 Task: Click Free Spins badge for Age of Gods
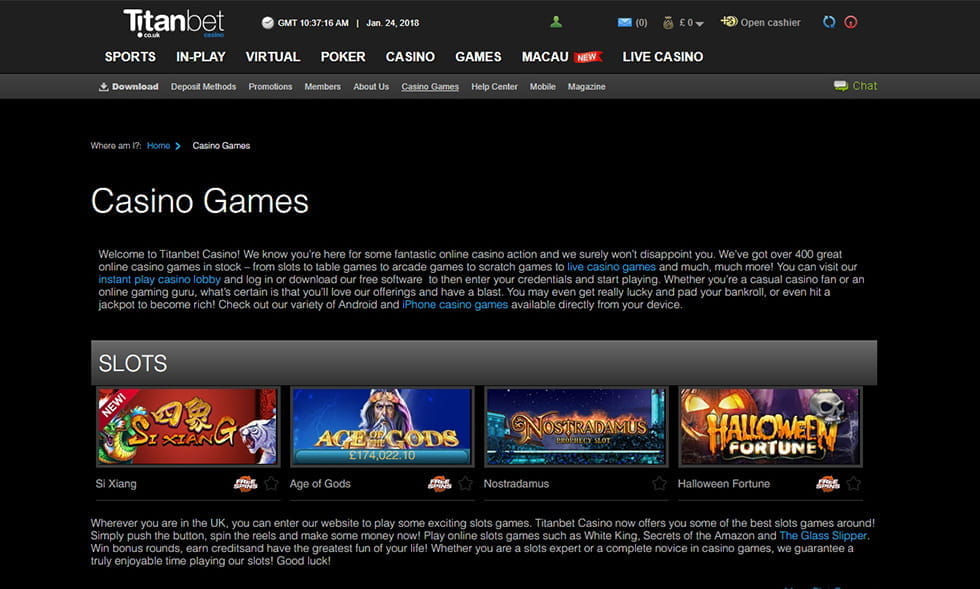point(439,483)
